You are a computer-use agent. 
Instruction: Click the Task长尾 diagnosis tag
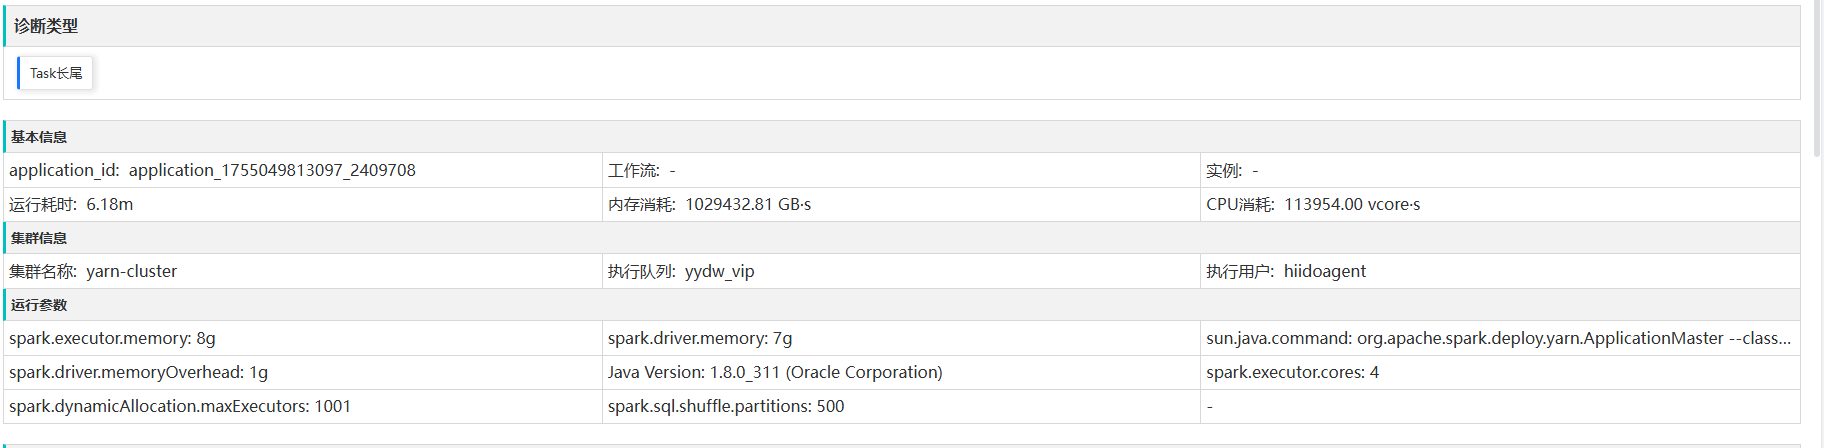tap(56, 73)
